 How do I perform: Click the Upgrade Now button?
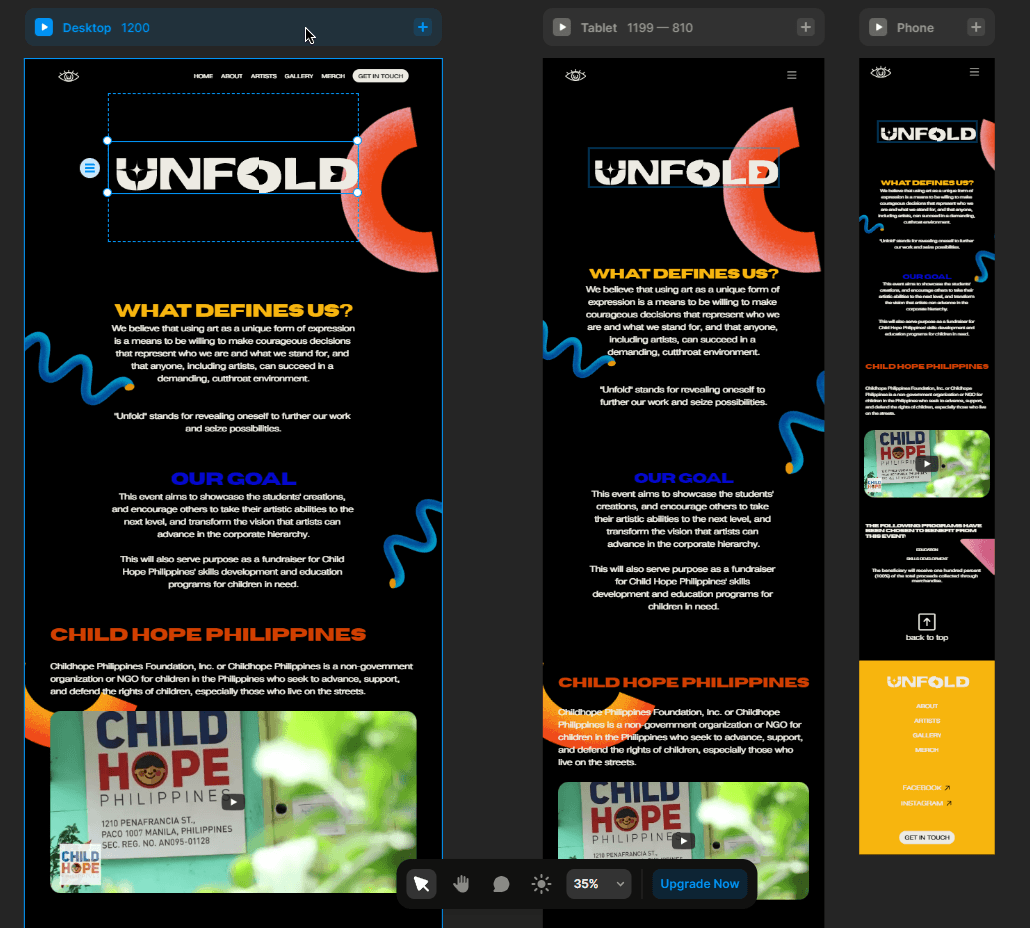[x=700, y=884]
